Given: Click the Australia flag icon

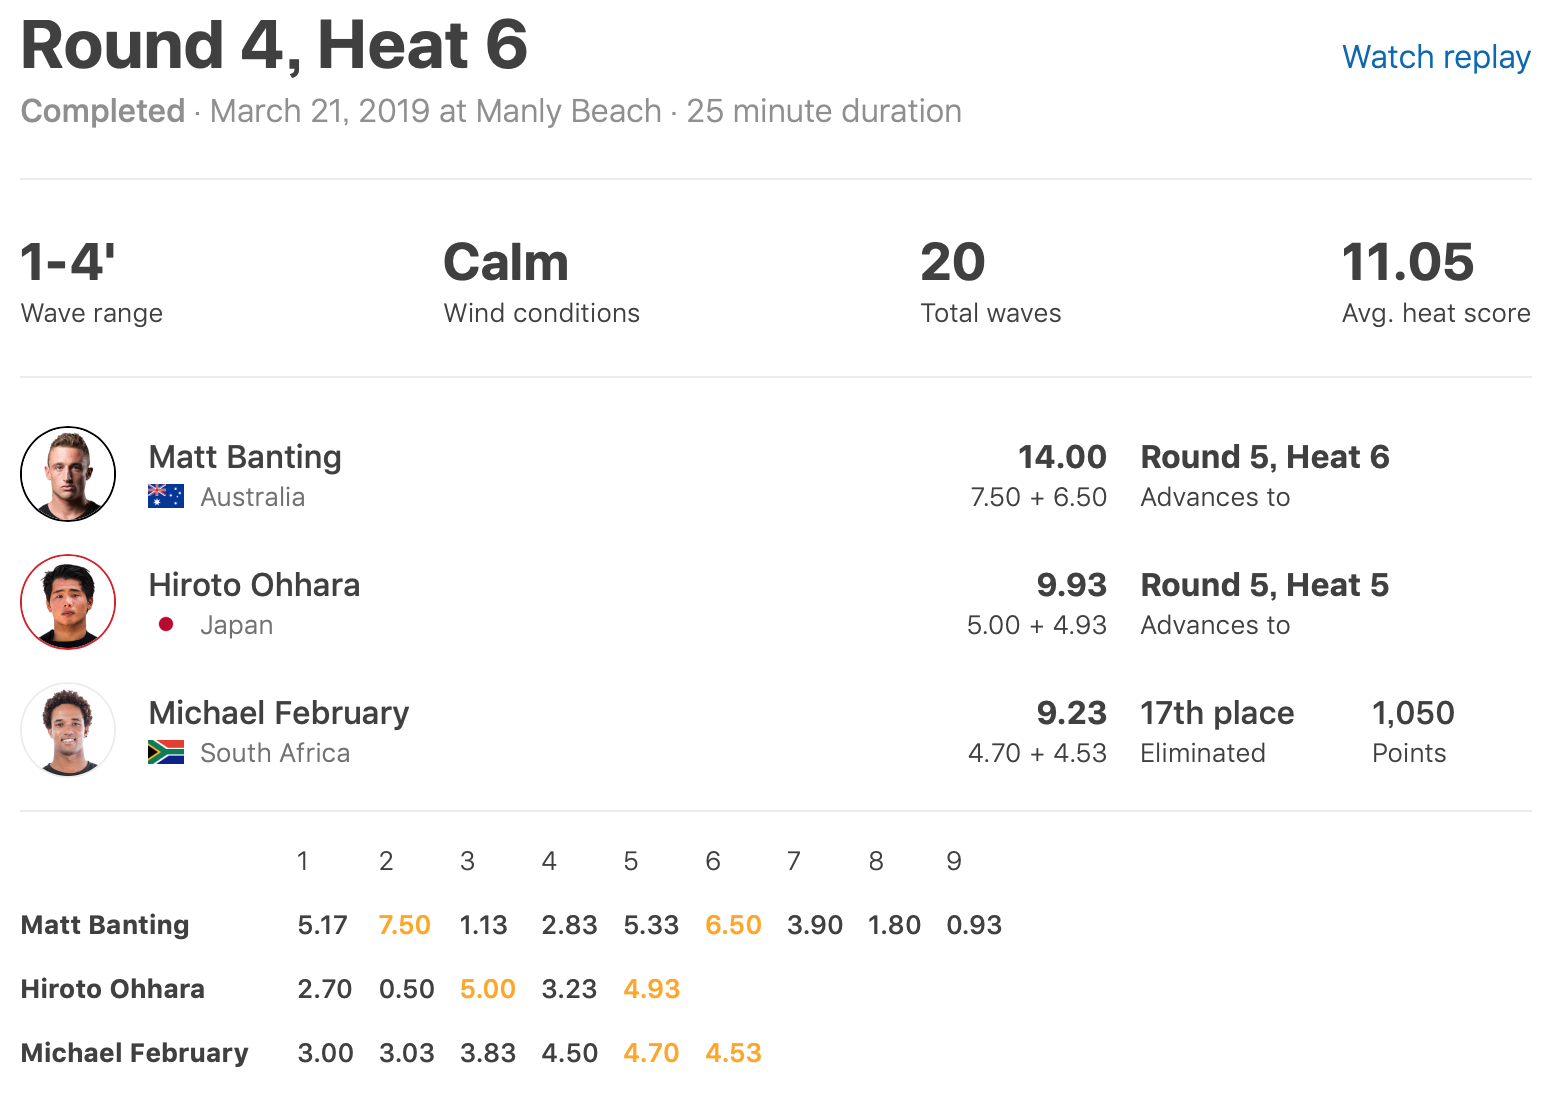Looking at the screenshot, I should pyautogui.click(x=166, y=497).
